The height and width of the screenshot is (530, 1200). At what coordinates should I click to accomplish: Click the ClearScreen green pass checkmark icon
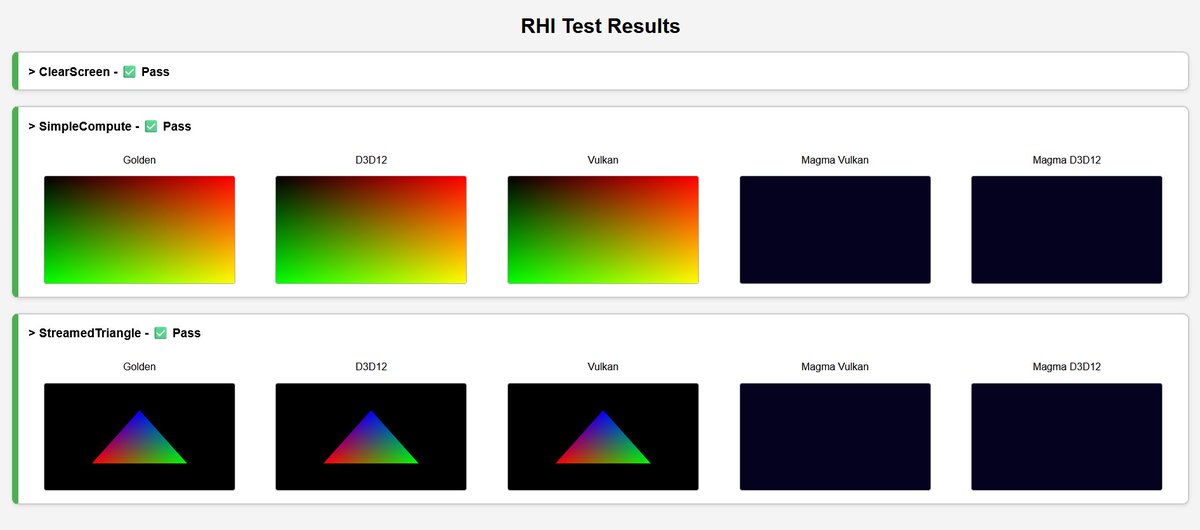129,72
